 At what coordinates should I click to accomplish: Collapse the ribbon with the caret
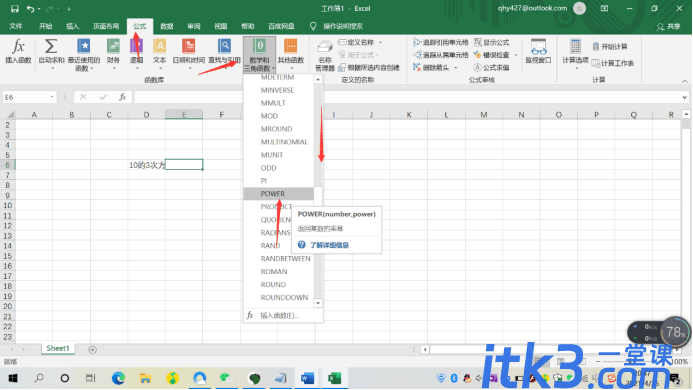point(685,81)
